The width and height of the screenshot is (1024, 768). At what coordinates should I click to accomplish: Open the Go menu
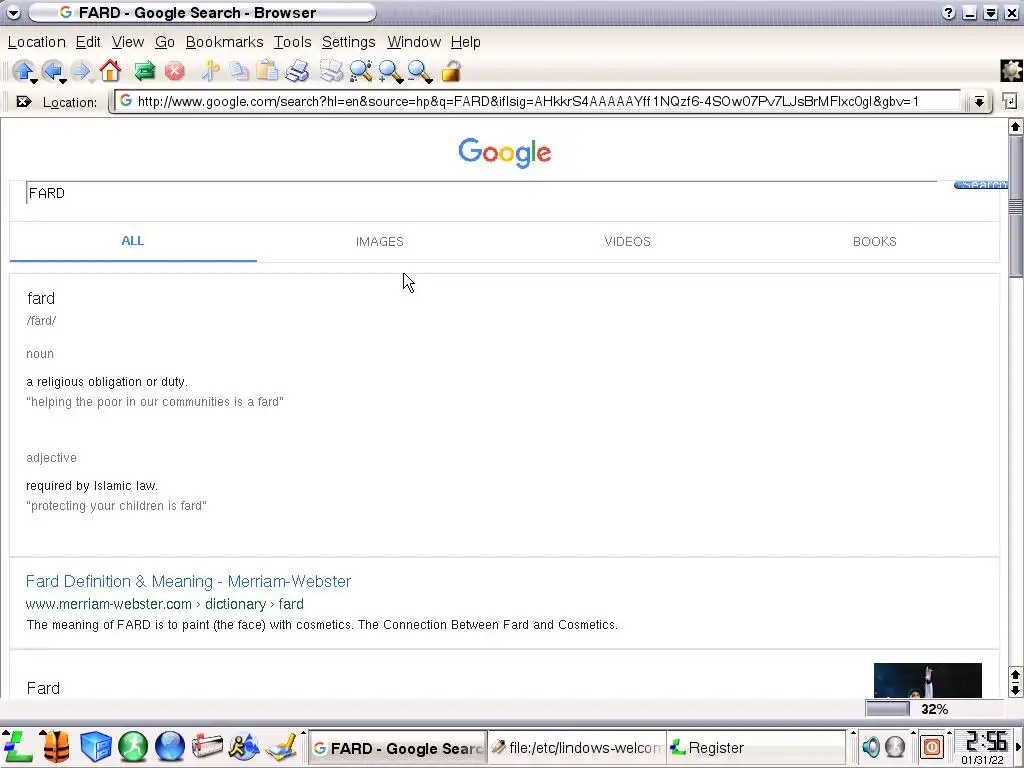(165, 42)
